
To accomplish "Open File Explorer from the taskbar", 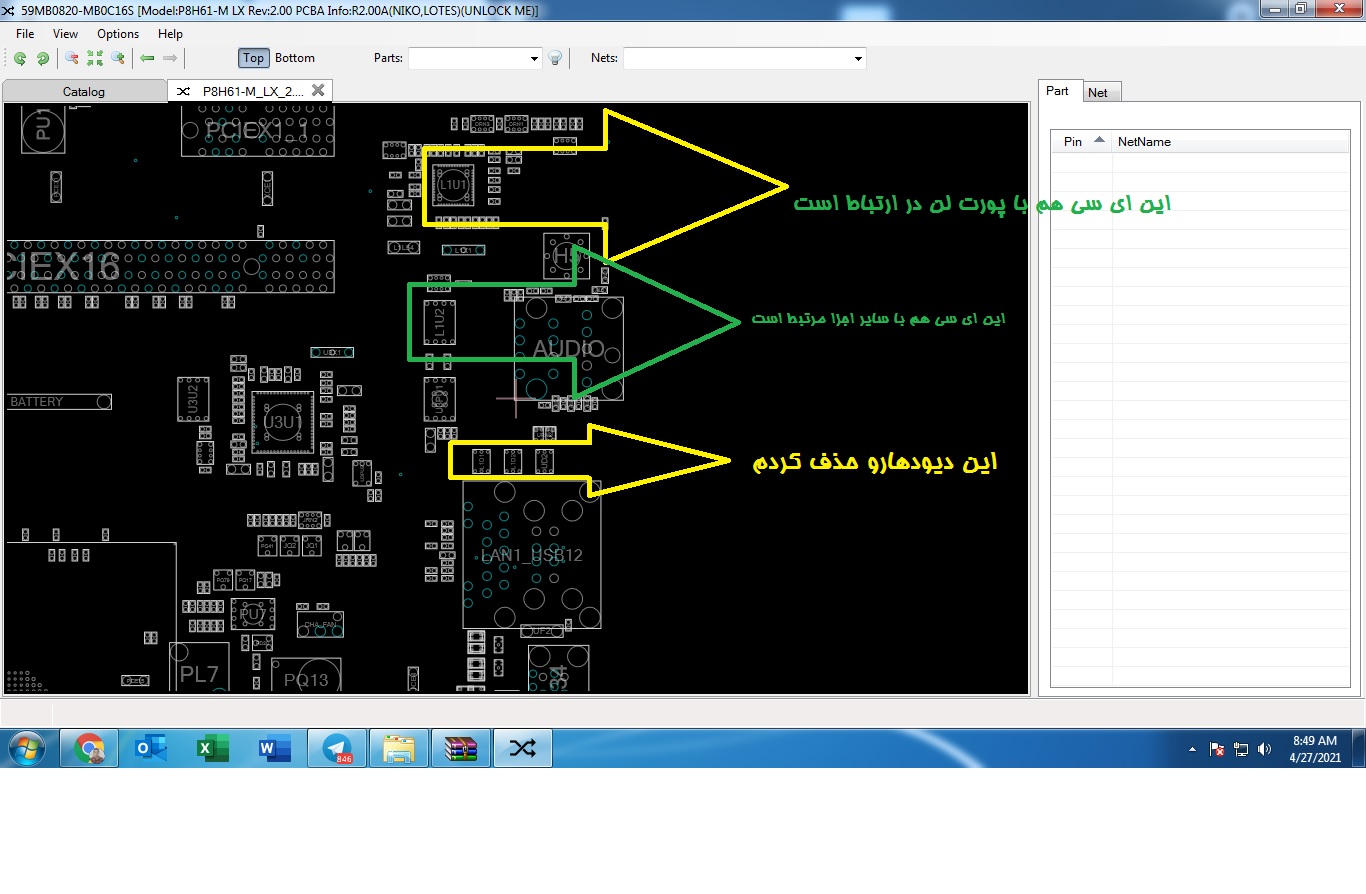I will pos(399,748).
